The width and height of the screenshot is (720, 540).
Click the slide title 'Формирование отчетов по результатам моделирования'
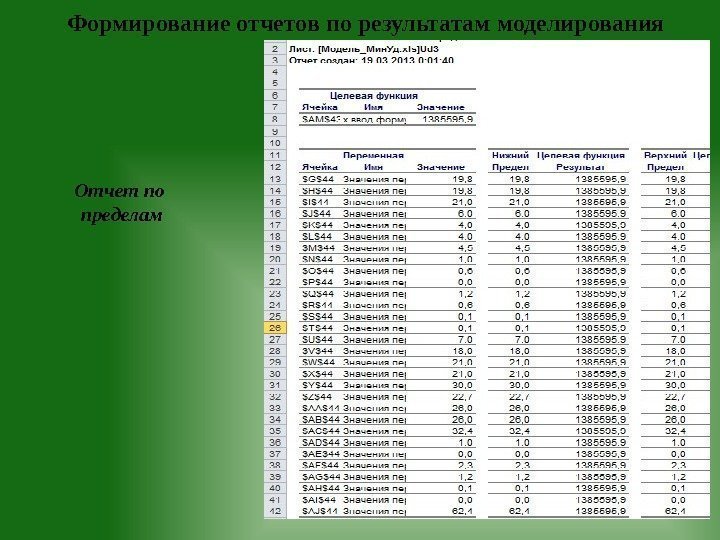365,24
